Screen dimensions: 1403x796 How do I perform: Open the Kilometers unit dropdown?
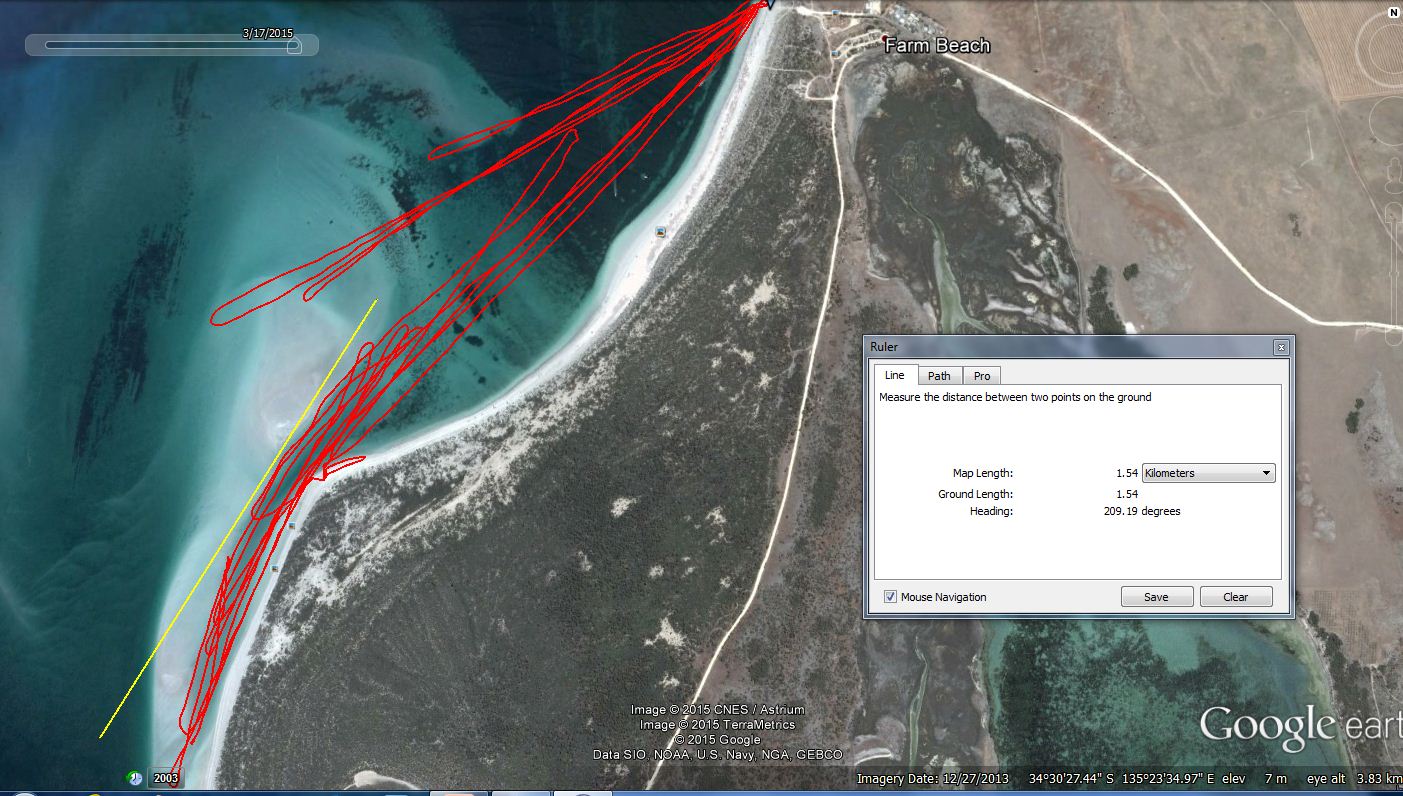(x=1208, y=473)
